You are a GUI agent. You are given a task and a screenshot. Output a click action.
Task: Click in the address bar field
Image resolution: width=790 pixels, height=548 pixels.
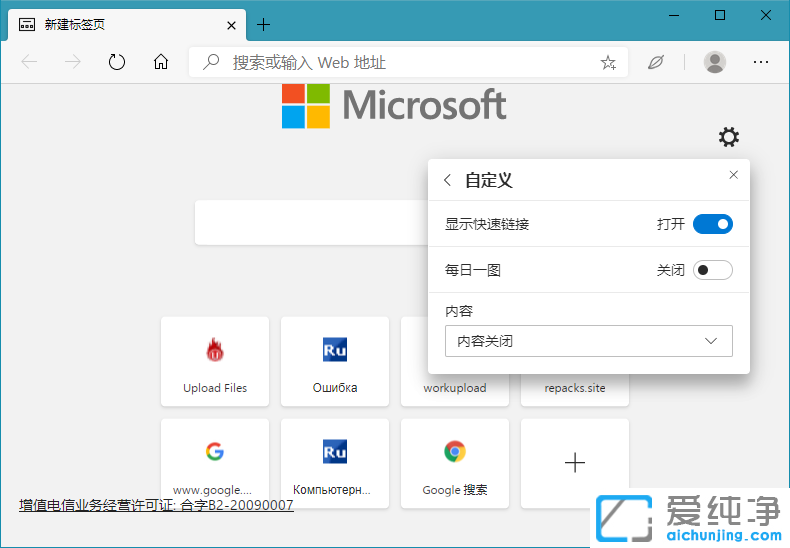pos(409,62)
